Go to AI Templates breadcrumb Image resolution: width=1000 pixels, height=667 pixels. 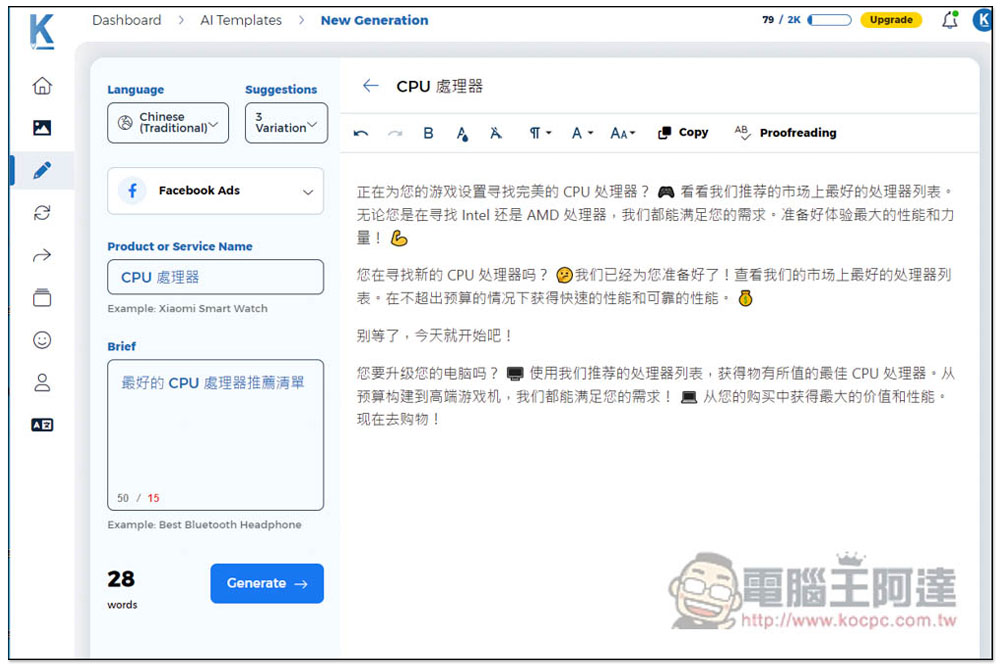pos(241,20)
